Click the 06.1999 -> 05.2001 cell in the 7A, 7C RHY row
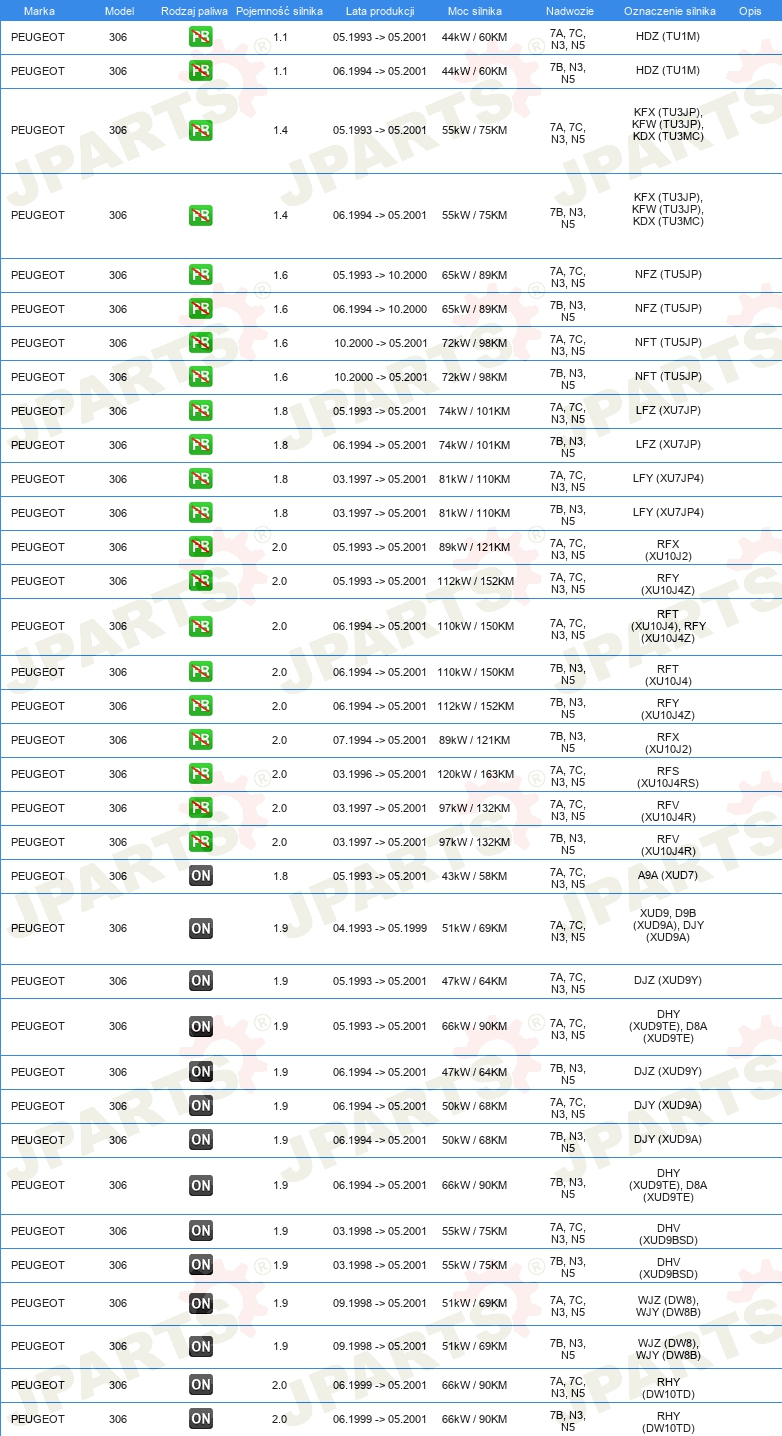The image size is (782, 1436). click(380, 1385)
